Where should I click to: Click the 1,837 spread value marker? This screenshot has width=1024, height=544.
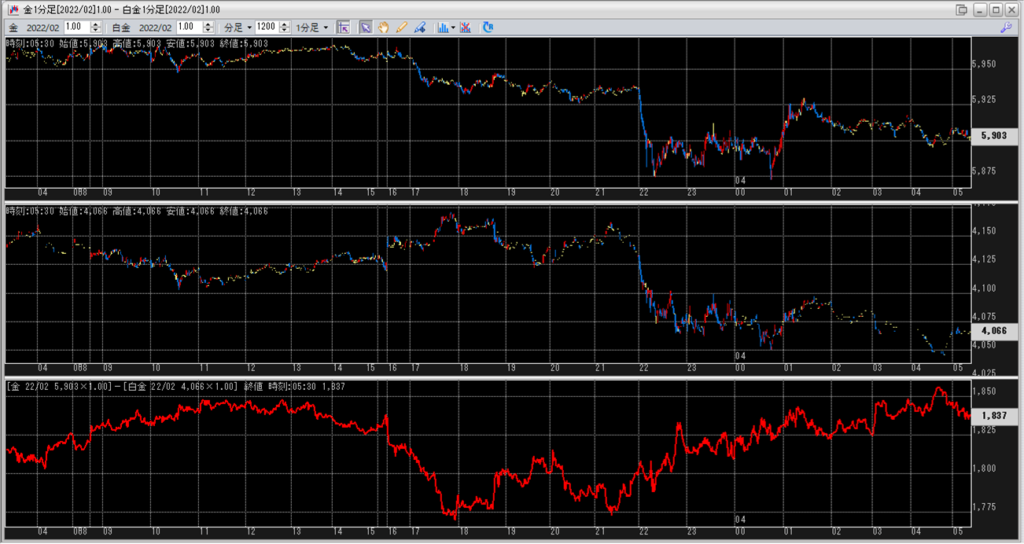pyautogui.click(x=994, y=415)
